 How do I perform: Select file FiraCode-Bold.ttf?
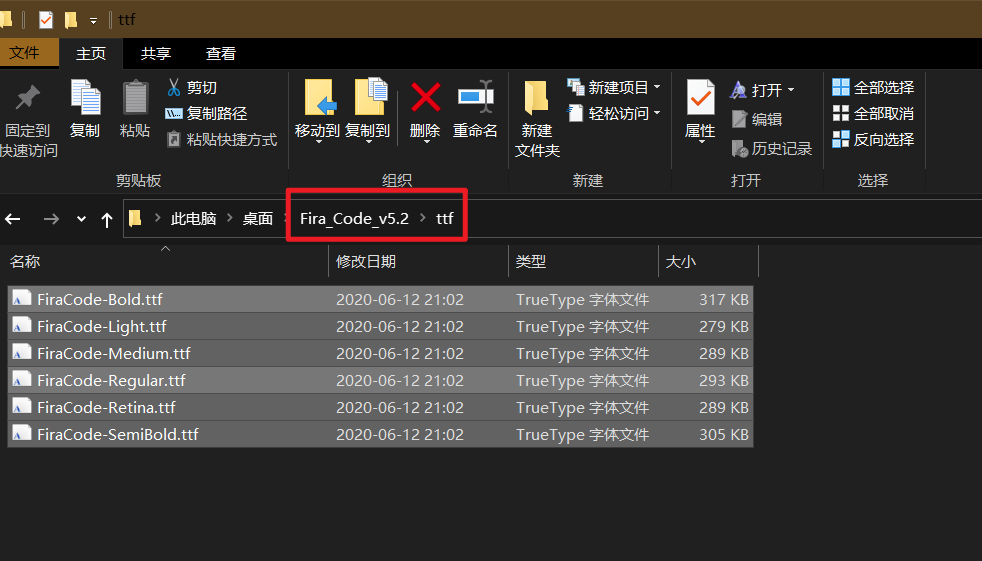(380, 299)
